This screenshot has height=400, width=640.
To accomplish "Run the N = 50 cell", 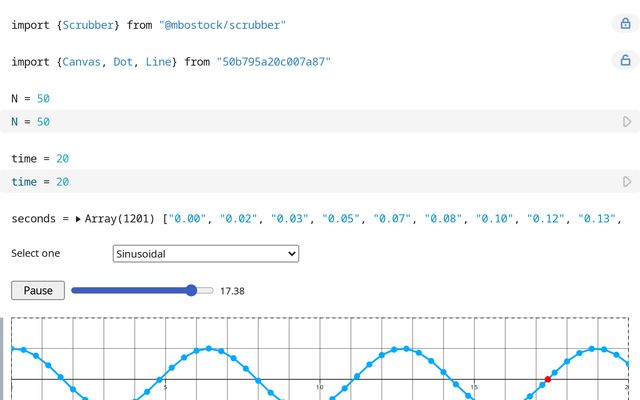I will pos(627,122).
